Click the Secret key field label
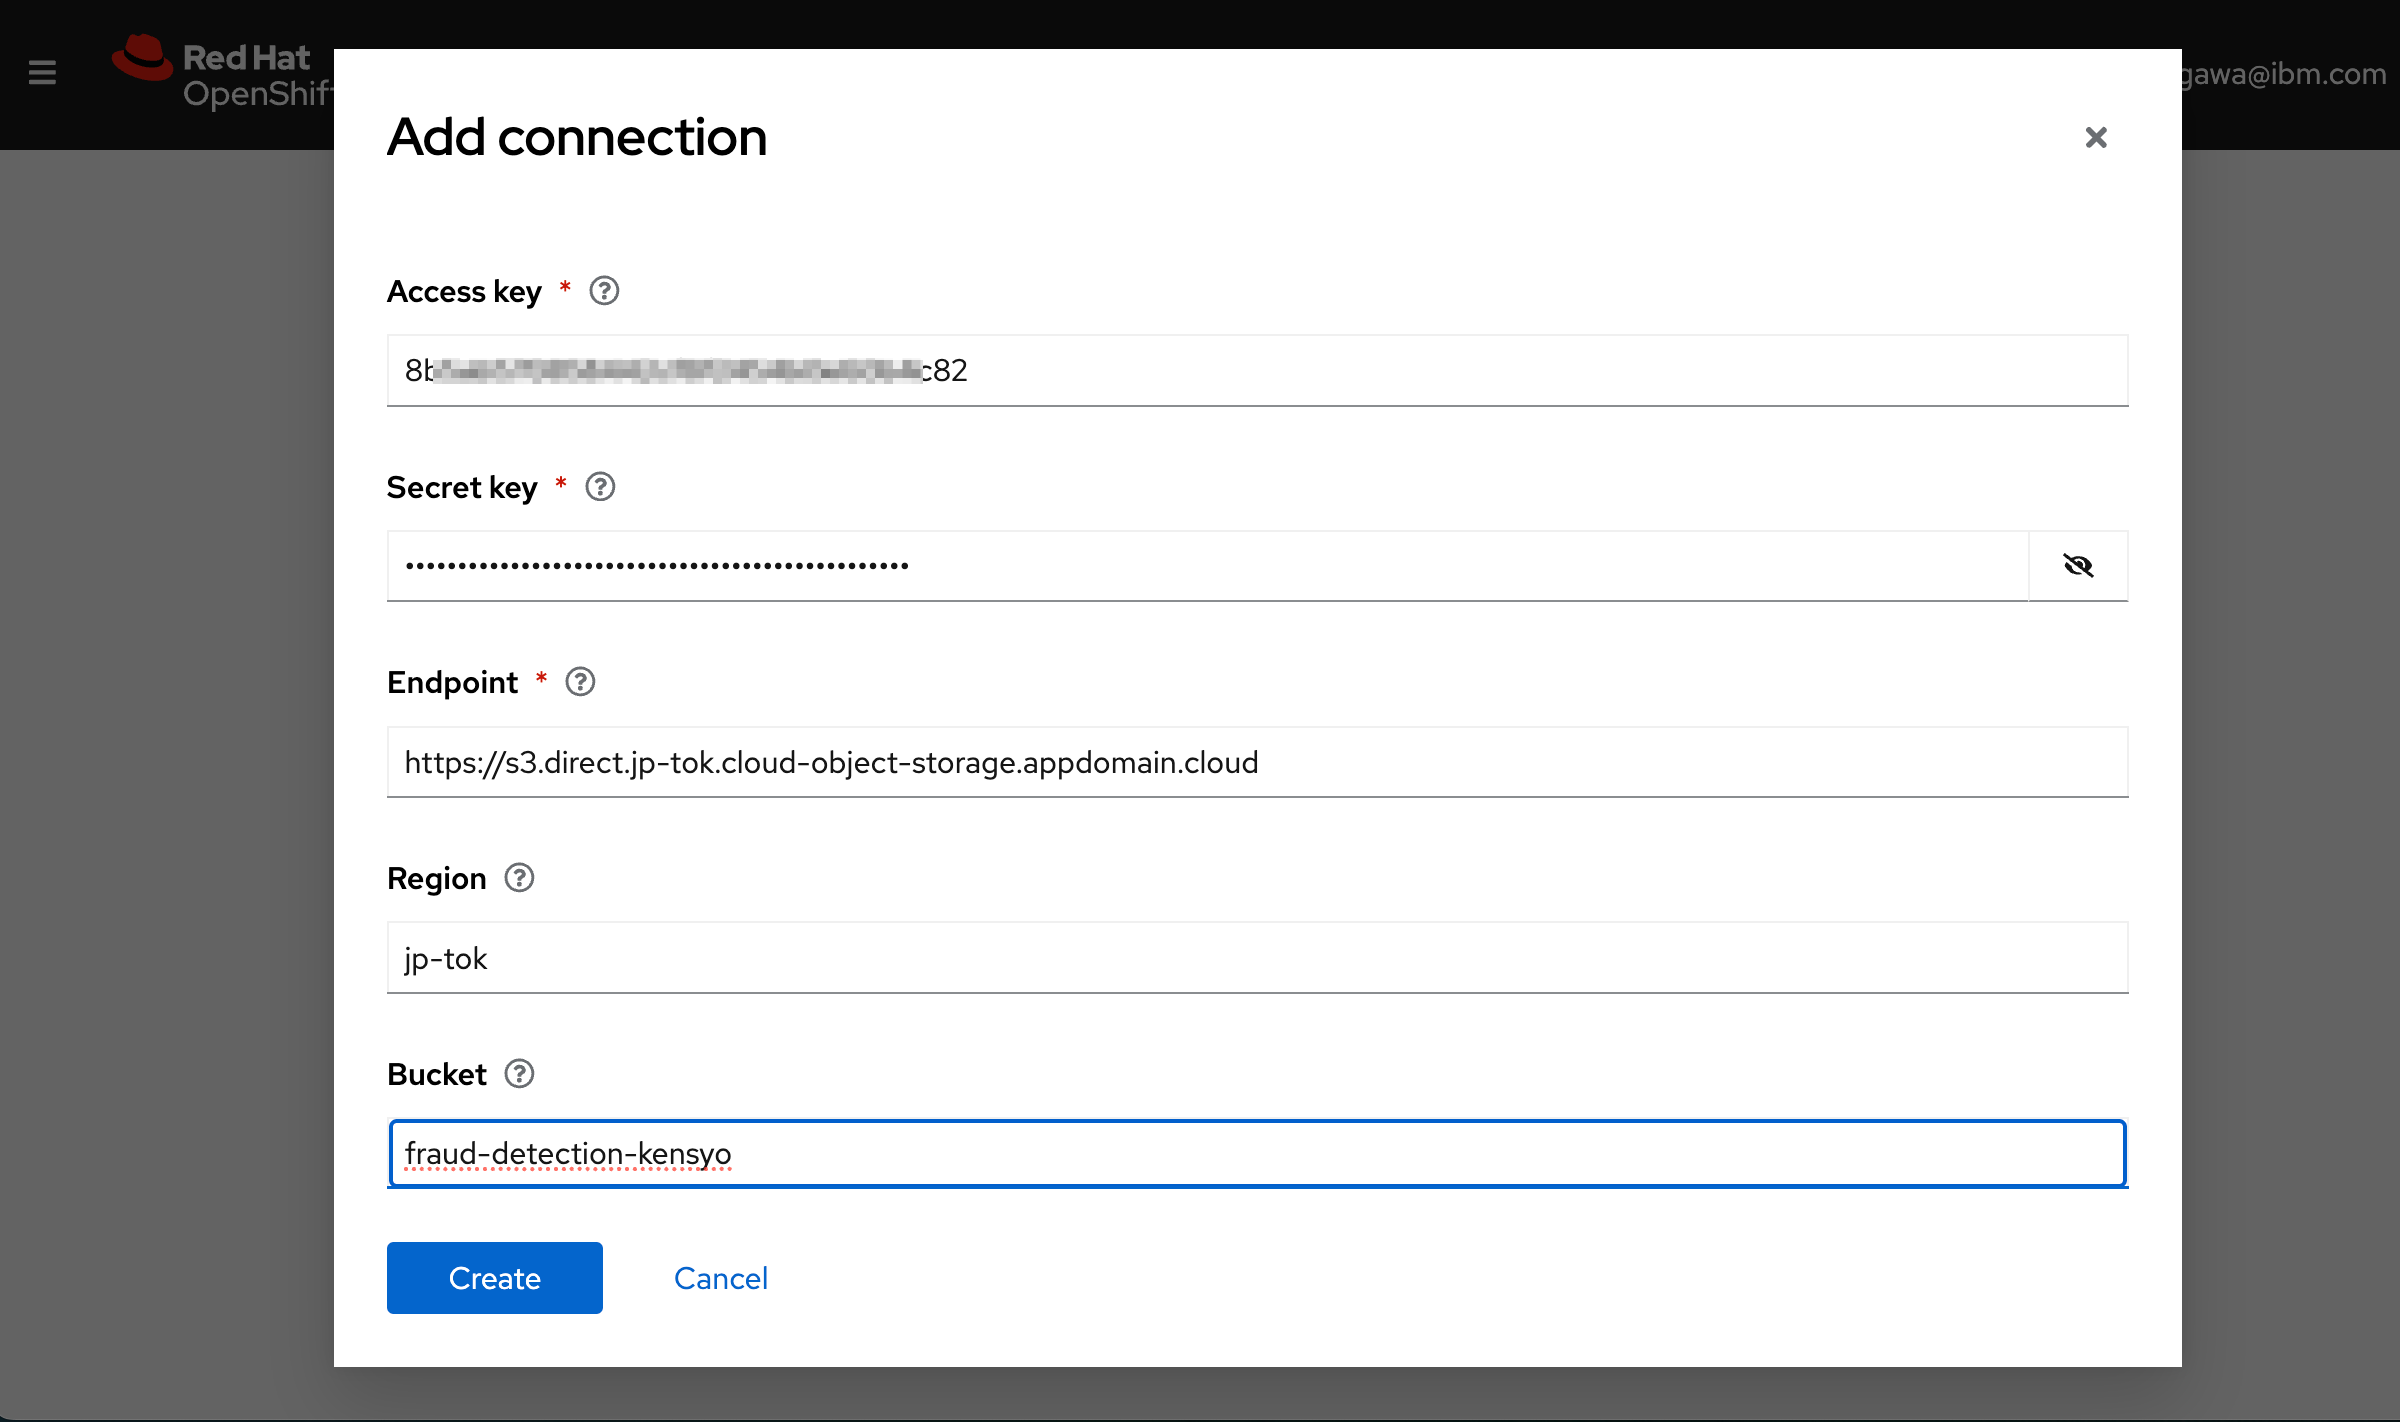The width and height of the screenshot is (2400, 1422). click(x=462, y=487)
